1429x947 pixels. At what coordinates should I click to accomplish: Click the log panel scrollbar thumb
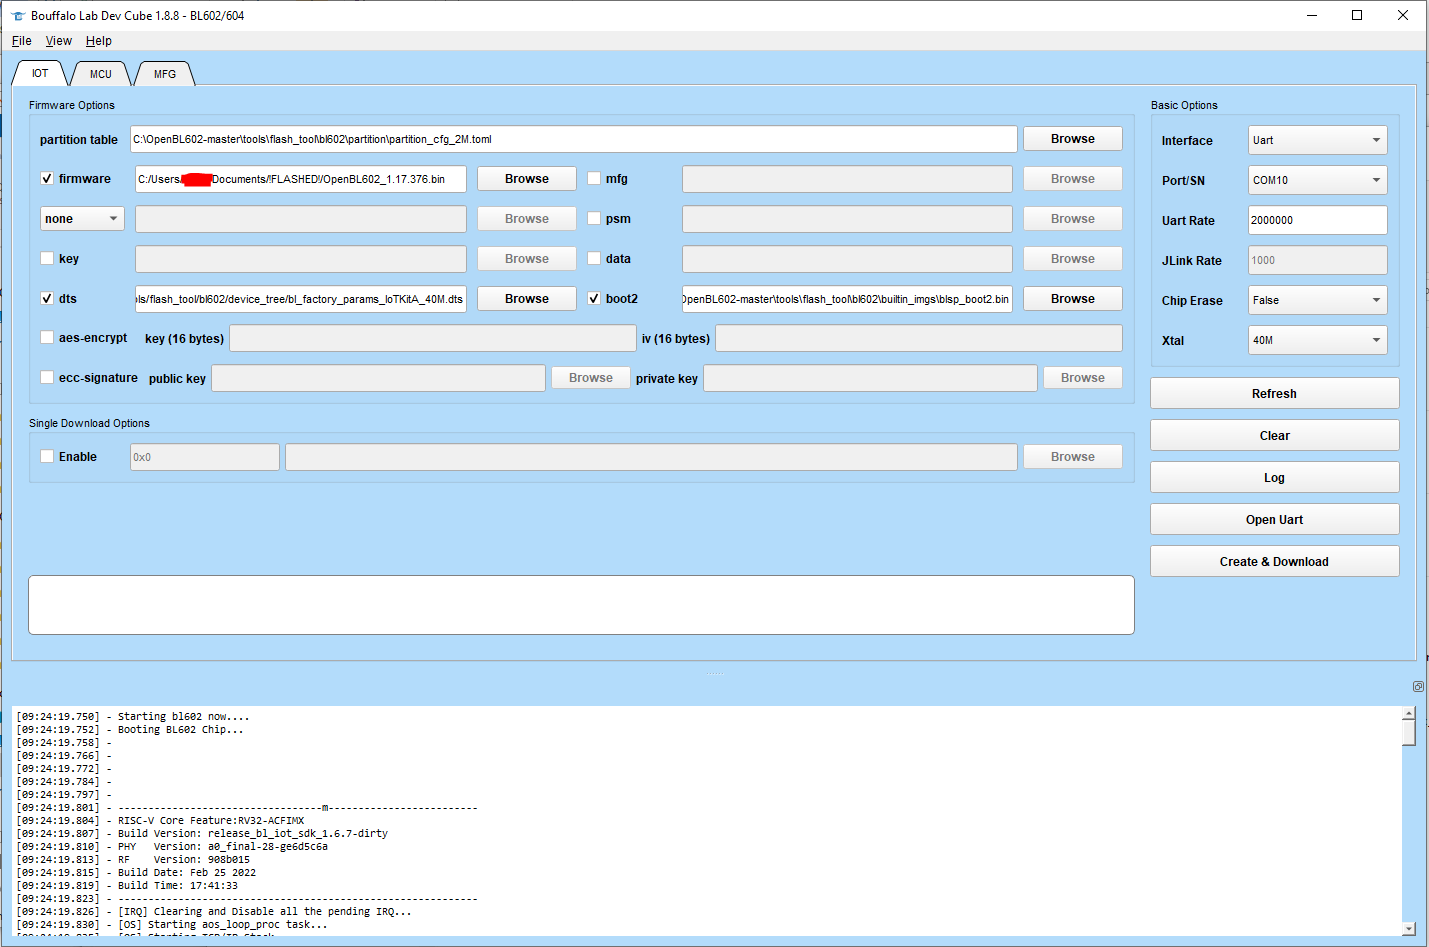tap(1408, 733)
